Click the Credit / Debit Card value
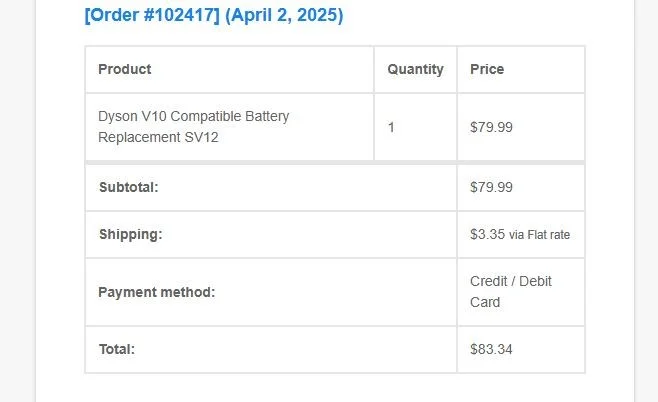The image size is (658, 402). coord(510,291)
